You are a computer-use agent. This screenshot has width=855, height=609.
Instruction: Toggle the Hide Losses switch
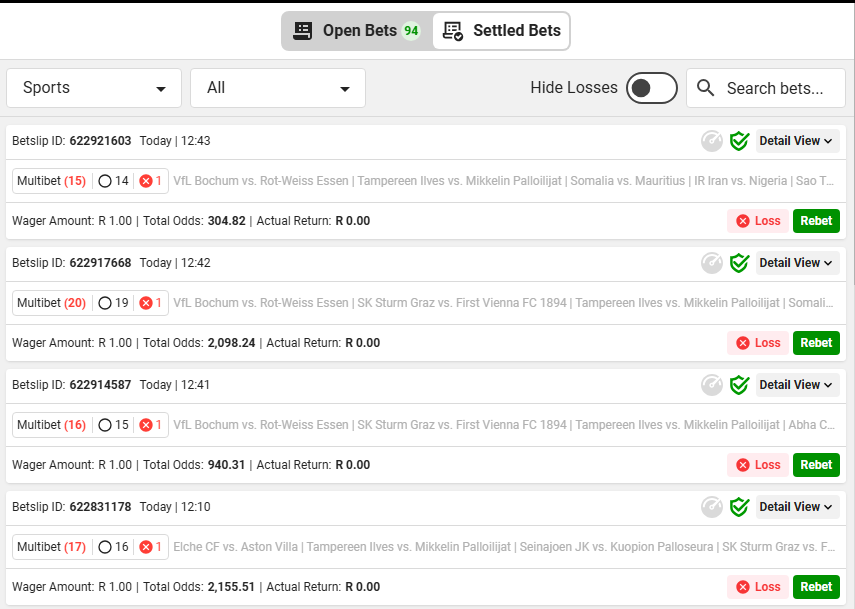[x=652, y=88]
